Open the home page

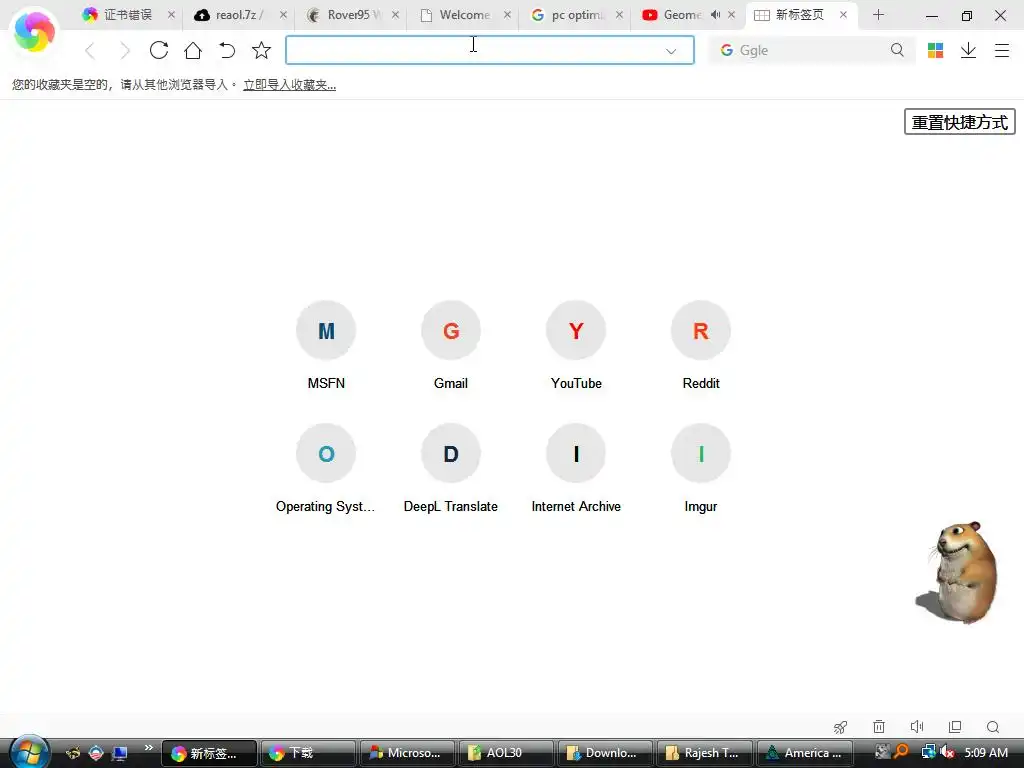click(193, 50)
